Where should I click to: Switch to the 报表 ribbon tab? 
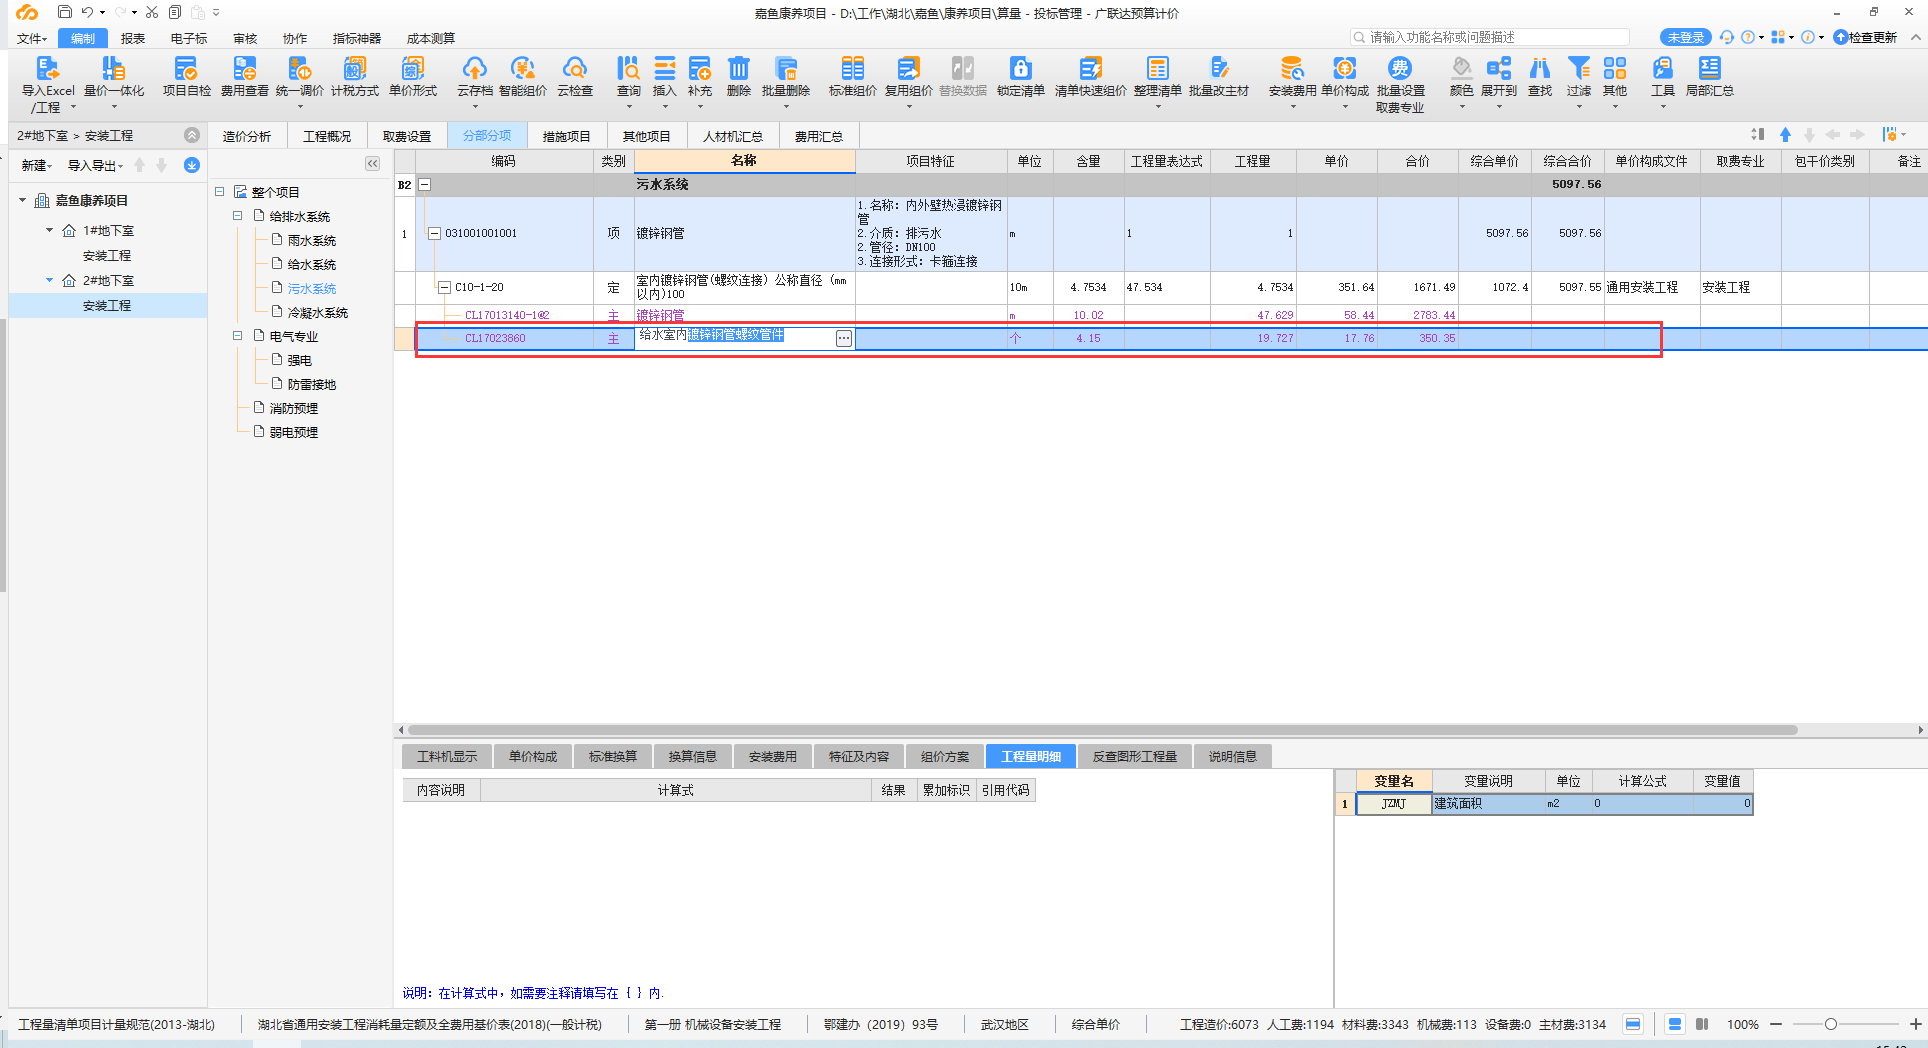133,38
